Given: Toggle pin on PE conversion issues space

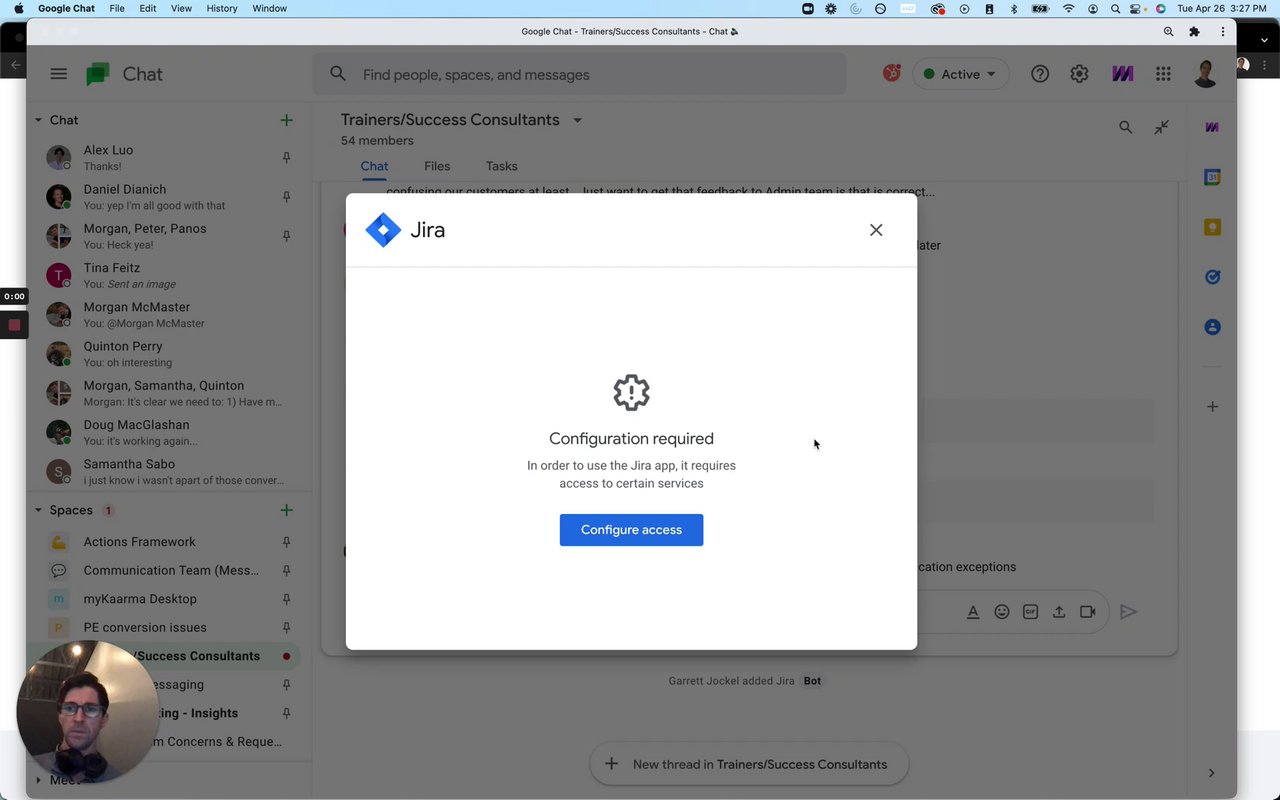Looking at the screenshot, I should 286,627.
